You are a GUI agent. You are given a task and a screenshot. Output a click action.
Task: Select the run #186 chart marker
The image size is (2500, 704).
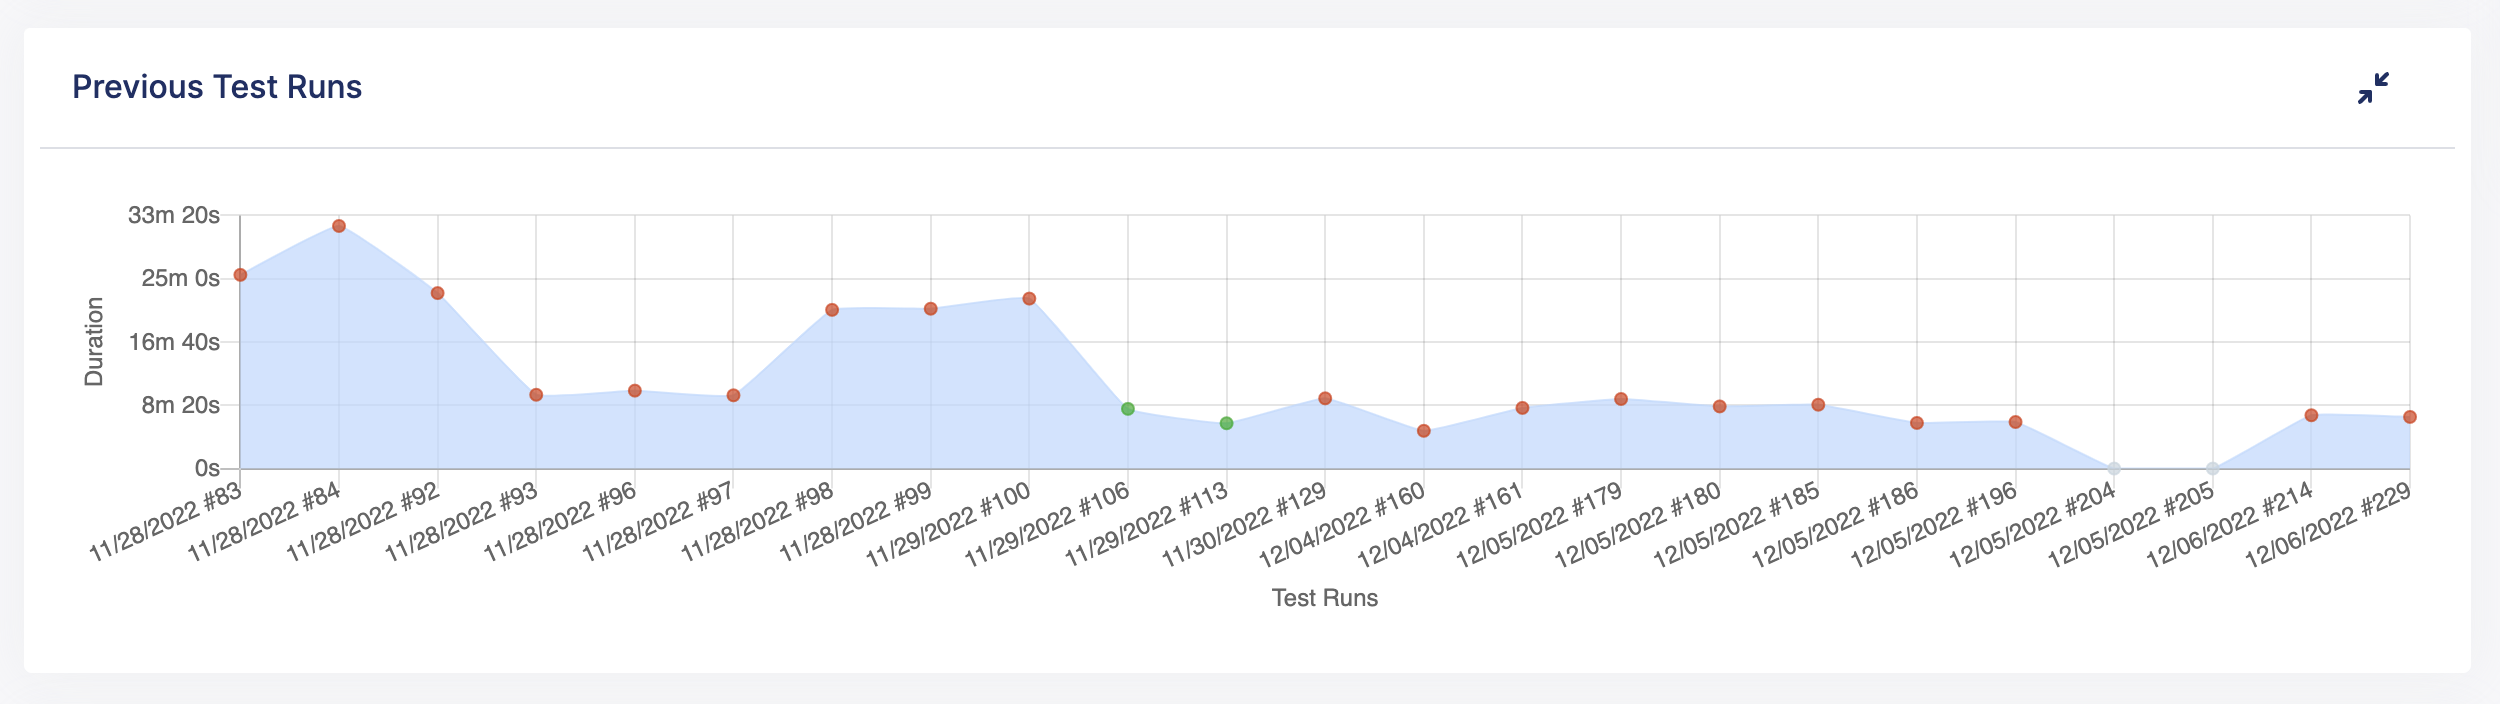click(1917, 423)
